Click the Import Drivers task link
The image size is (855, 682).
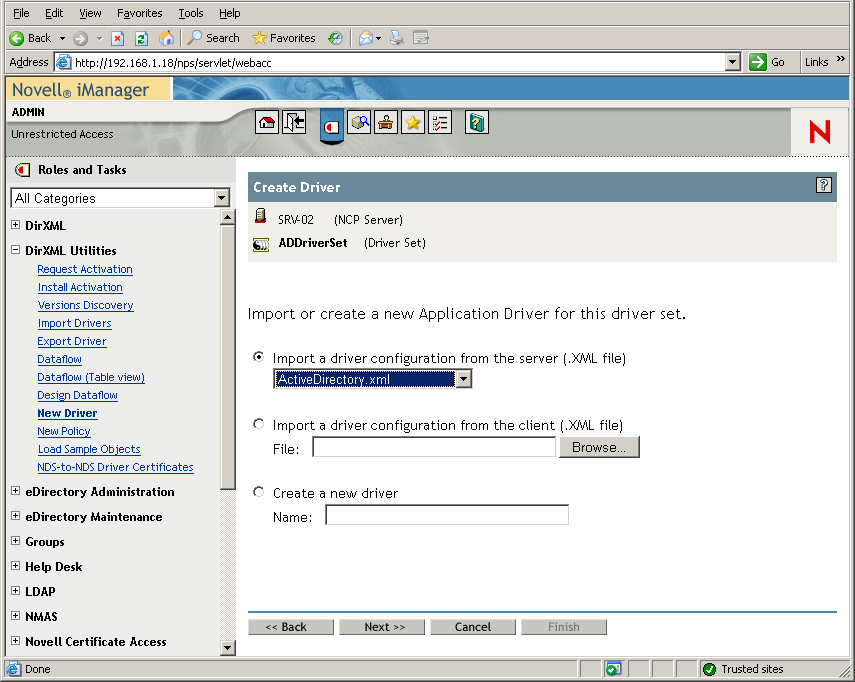74,323
